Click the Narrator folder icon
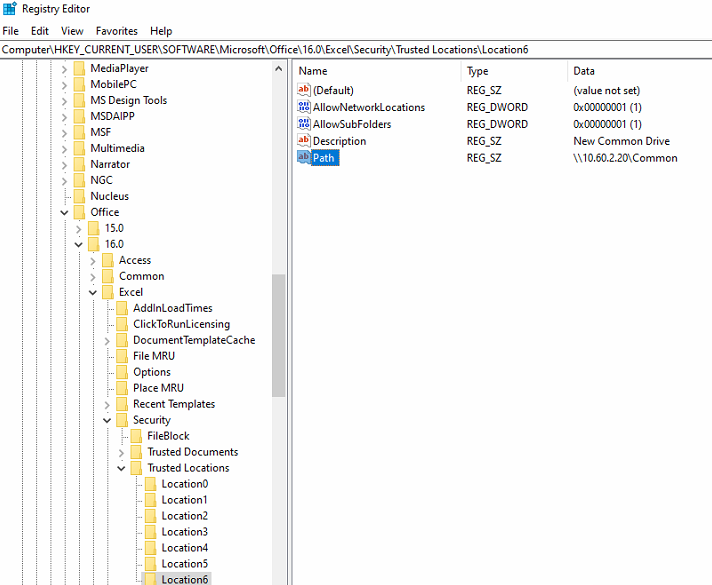 coord(79,164)
